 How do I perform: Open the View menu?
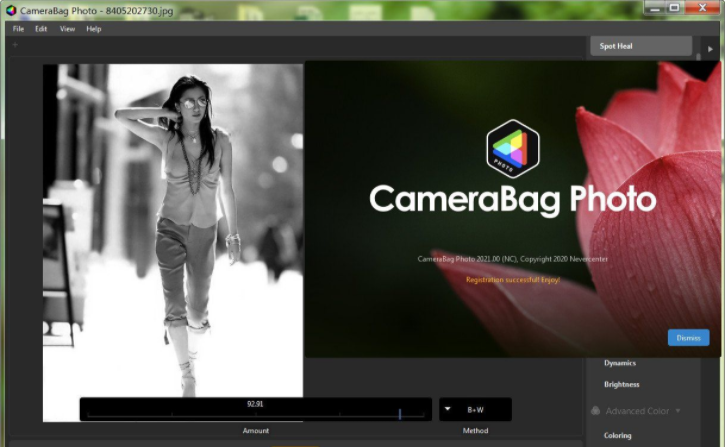(67, 29)
